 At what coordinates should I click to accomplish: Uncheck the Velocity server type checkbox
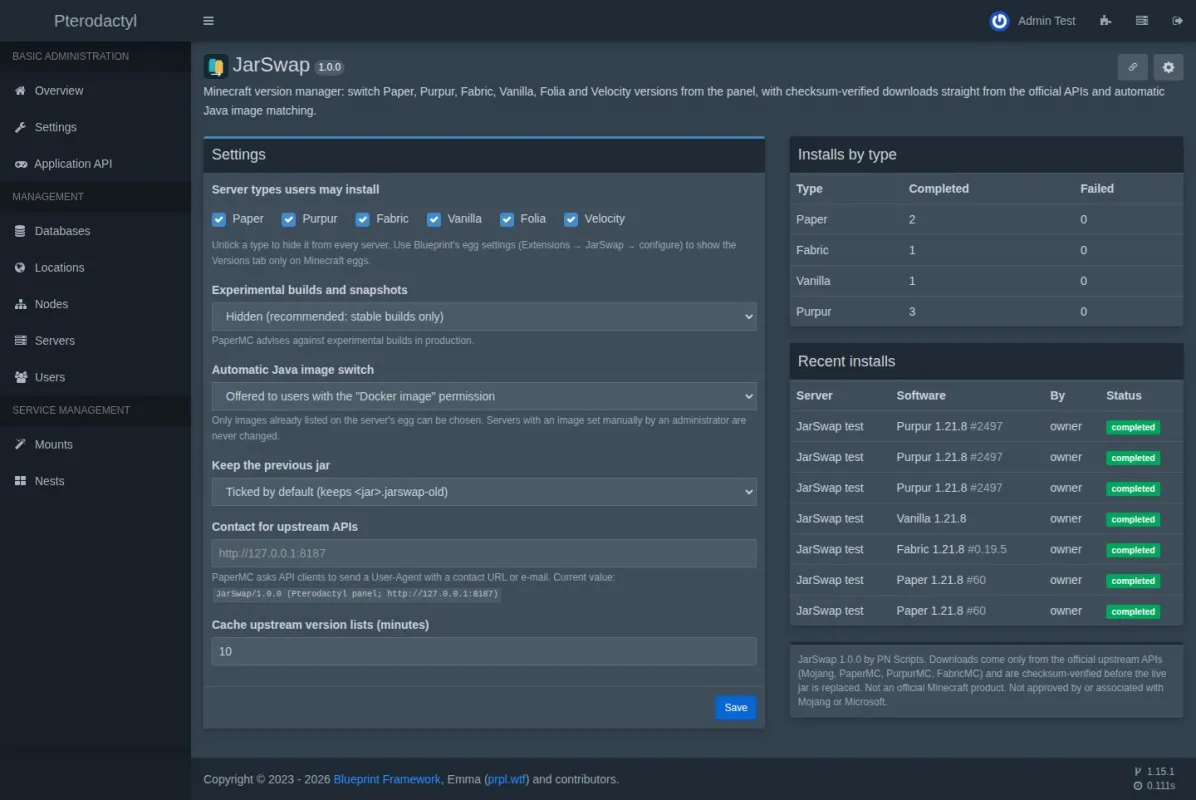pyautogui.click(x=571, y=219)
